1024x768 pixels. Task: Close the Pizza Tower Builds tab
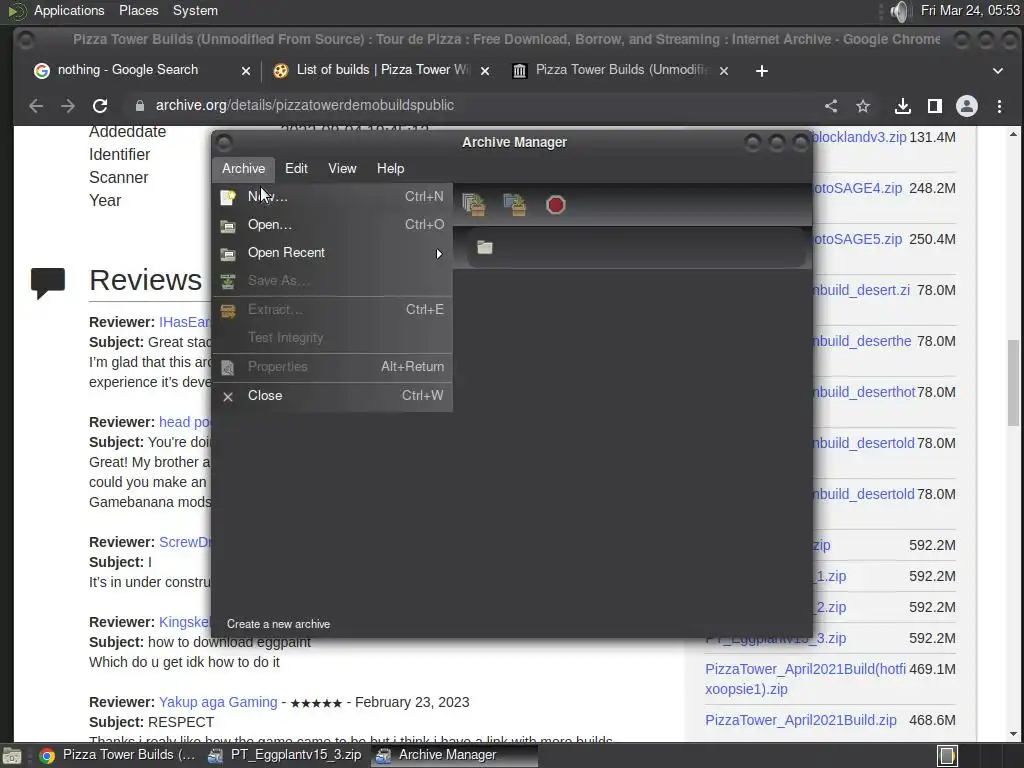point(724,71)
